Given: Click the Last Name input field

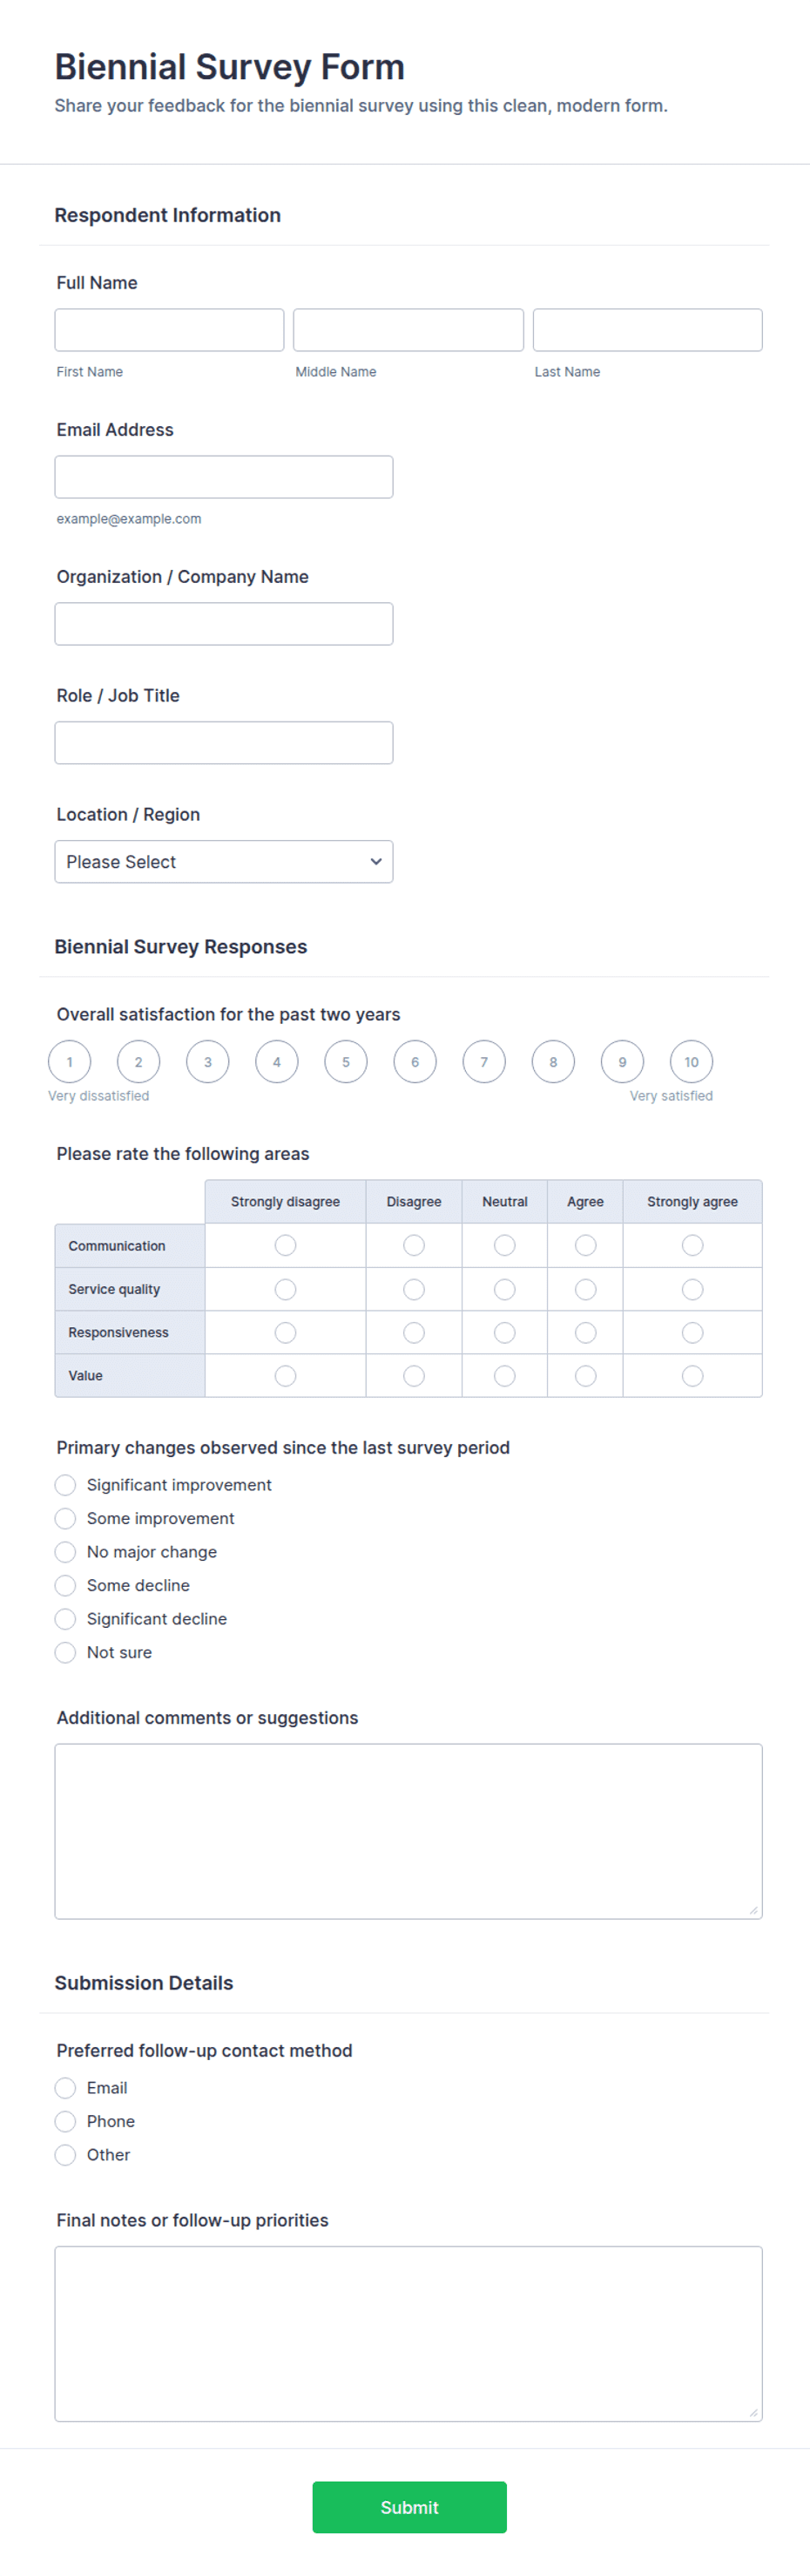Looking at the screenshot, I should [647, 330].
